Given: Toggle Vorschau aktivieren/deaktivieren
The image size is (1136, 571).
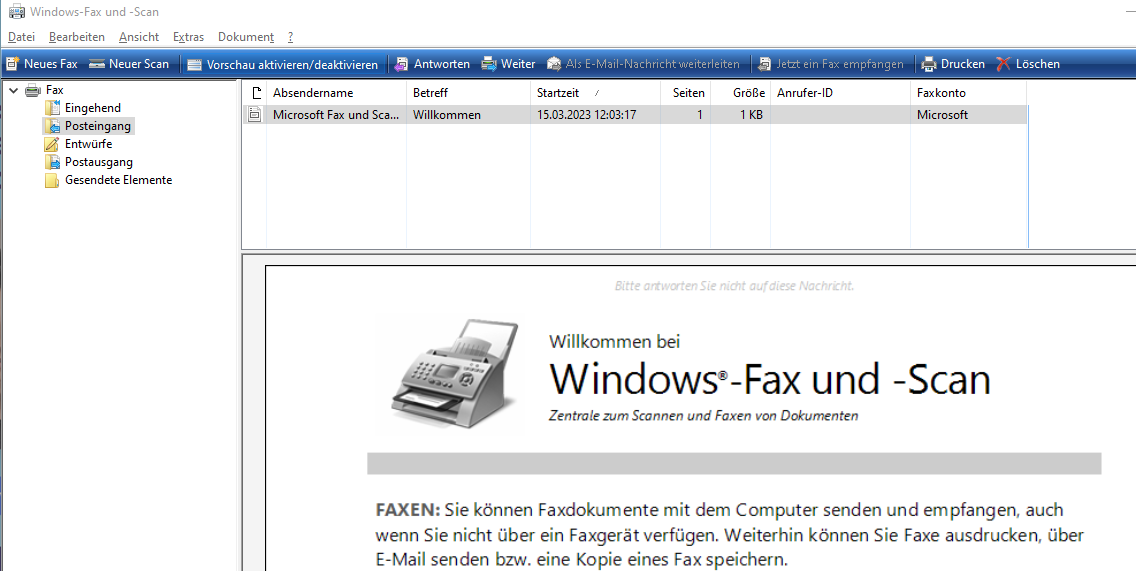Looking at the screenshot, I should click(283, 64).
